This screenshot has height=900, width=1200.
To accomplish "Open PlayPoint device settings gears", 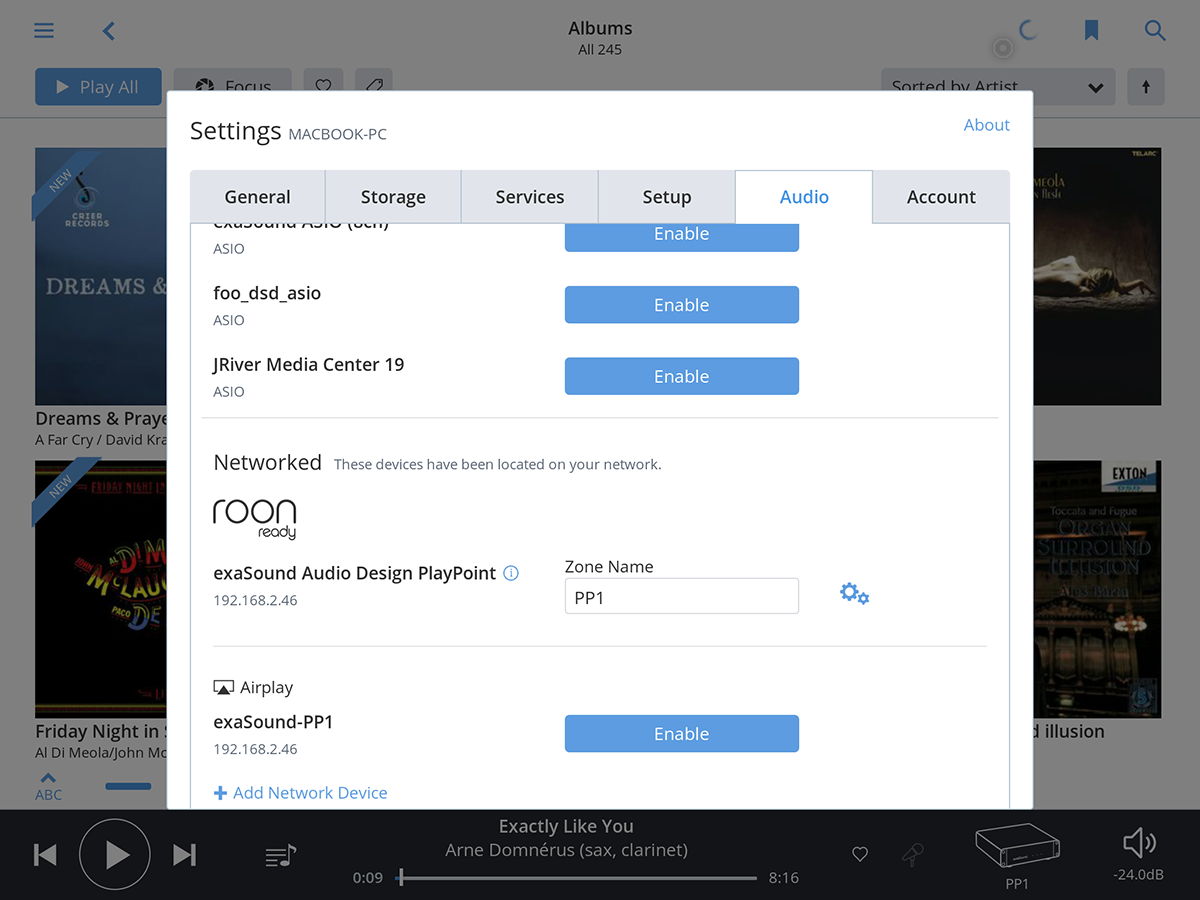I will click(854, 594).
